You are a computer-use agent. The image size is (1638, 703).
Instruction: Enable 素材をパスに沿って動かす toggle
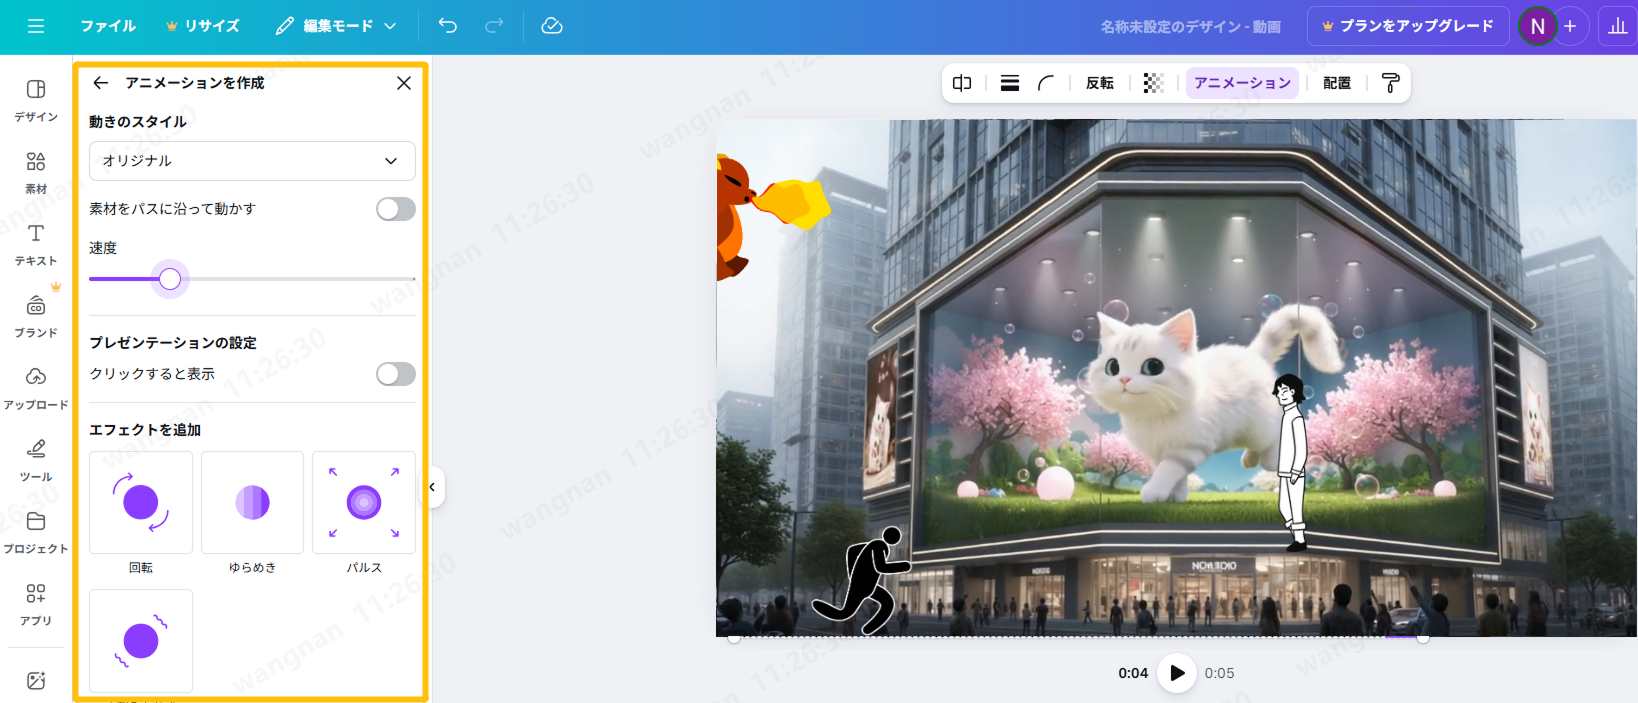point(395,209)
